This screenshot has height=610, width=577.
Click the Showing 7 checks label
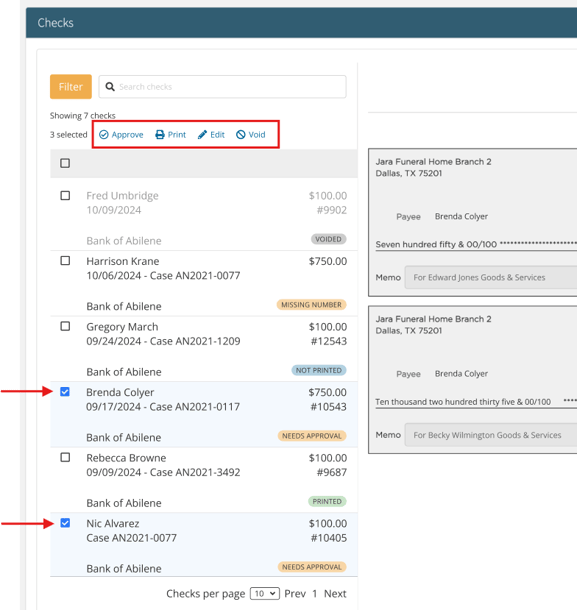(82, 116)
